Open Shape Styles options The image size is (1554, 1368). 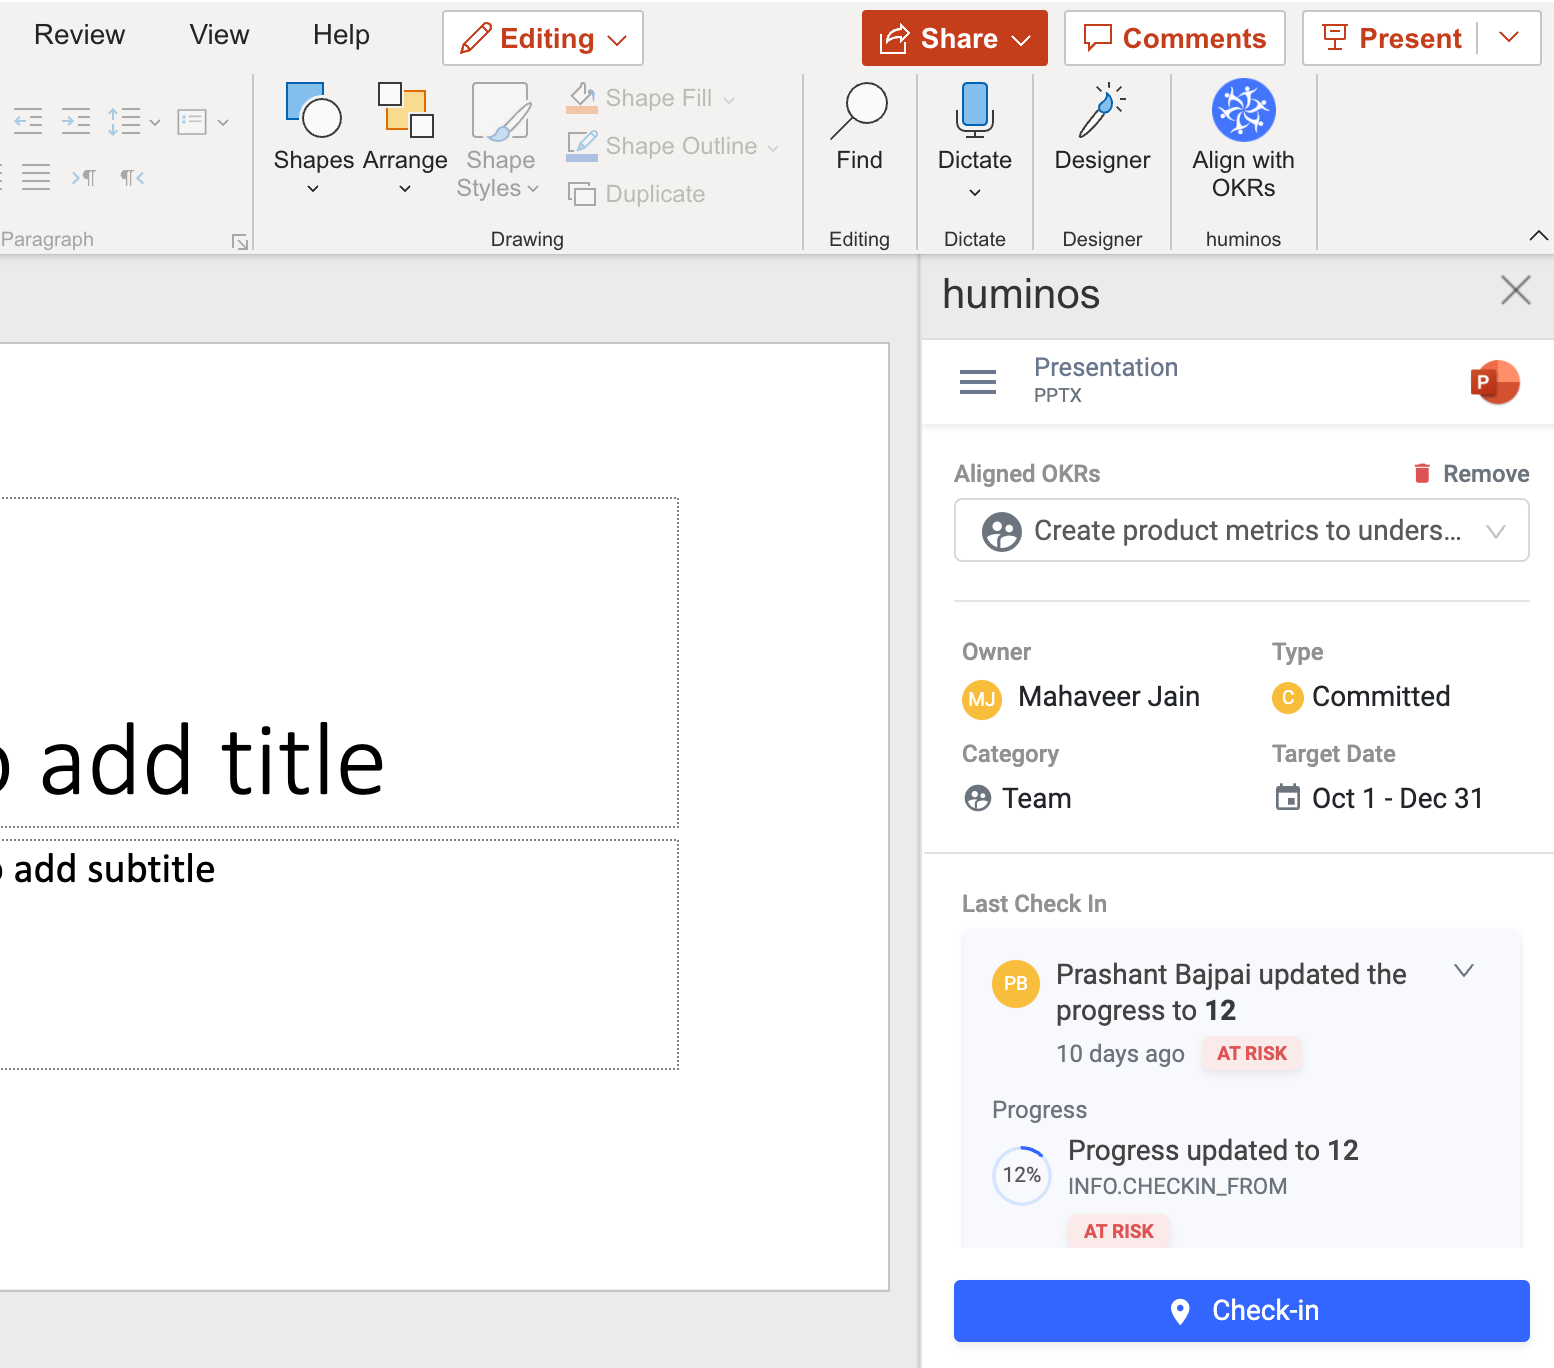click(499, 140)
